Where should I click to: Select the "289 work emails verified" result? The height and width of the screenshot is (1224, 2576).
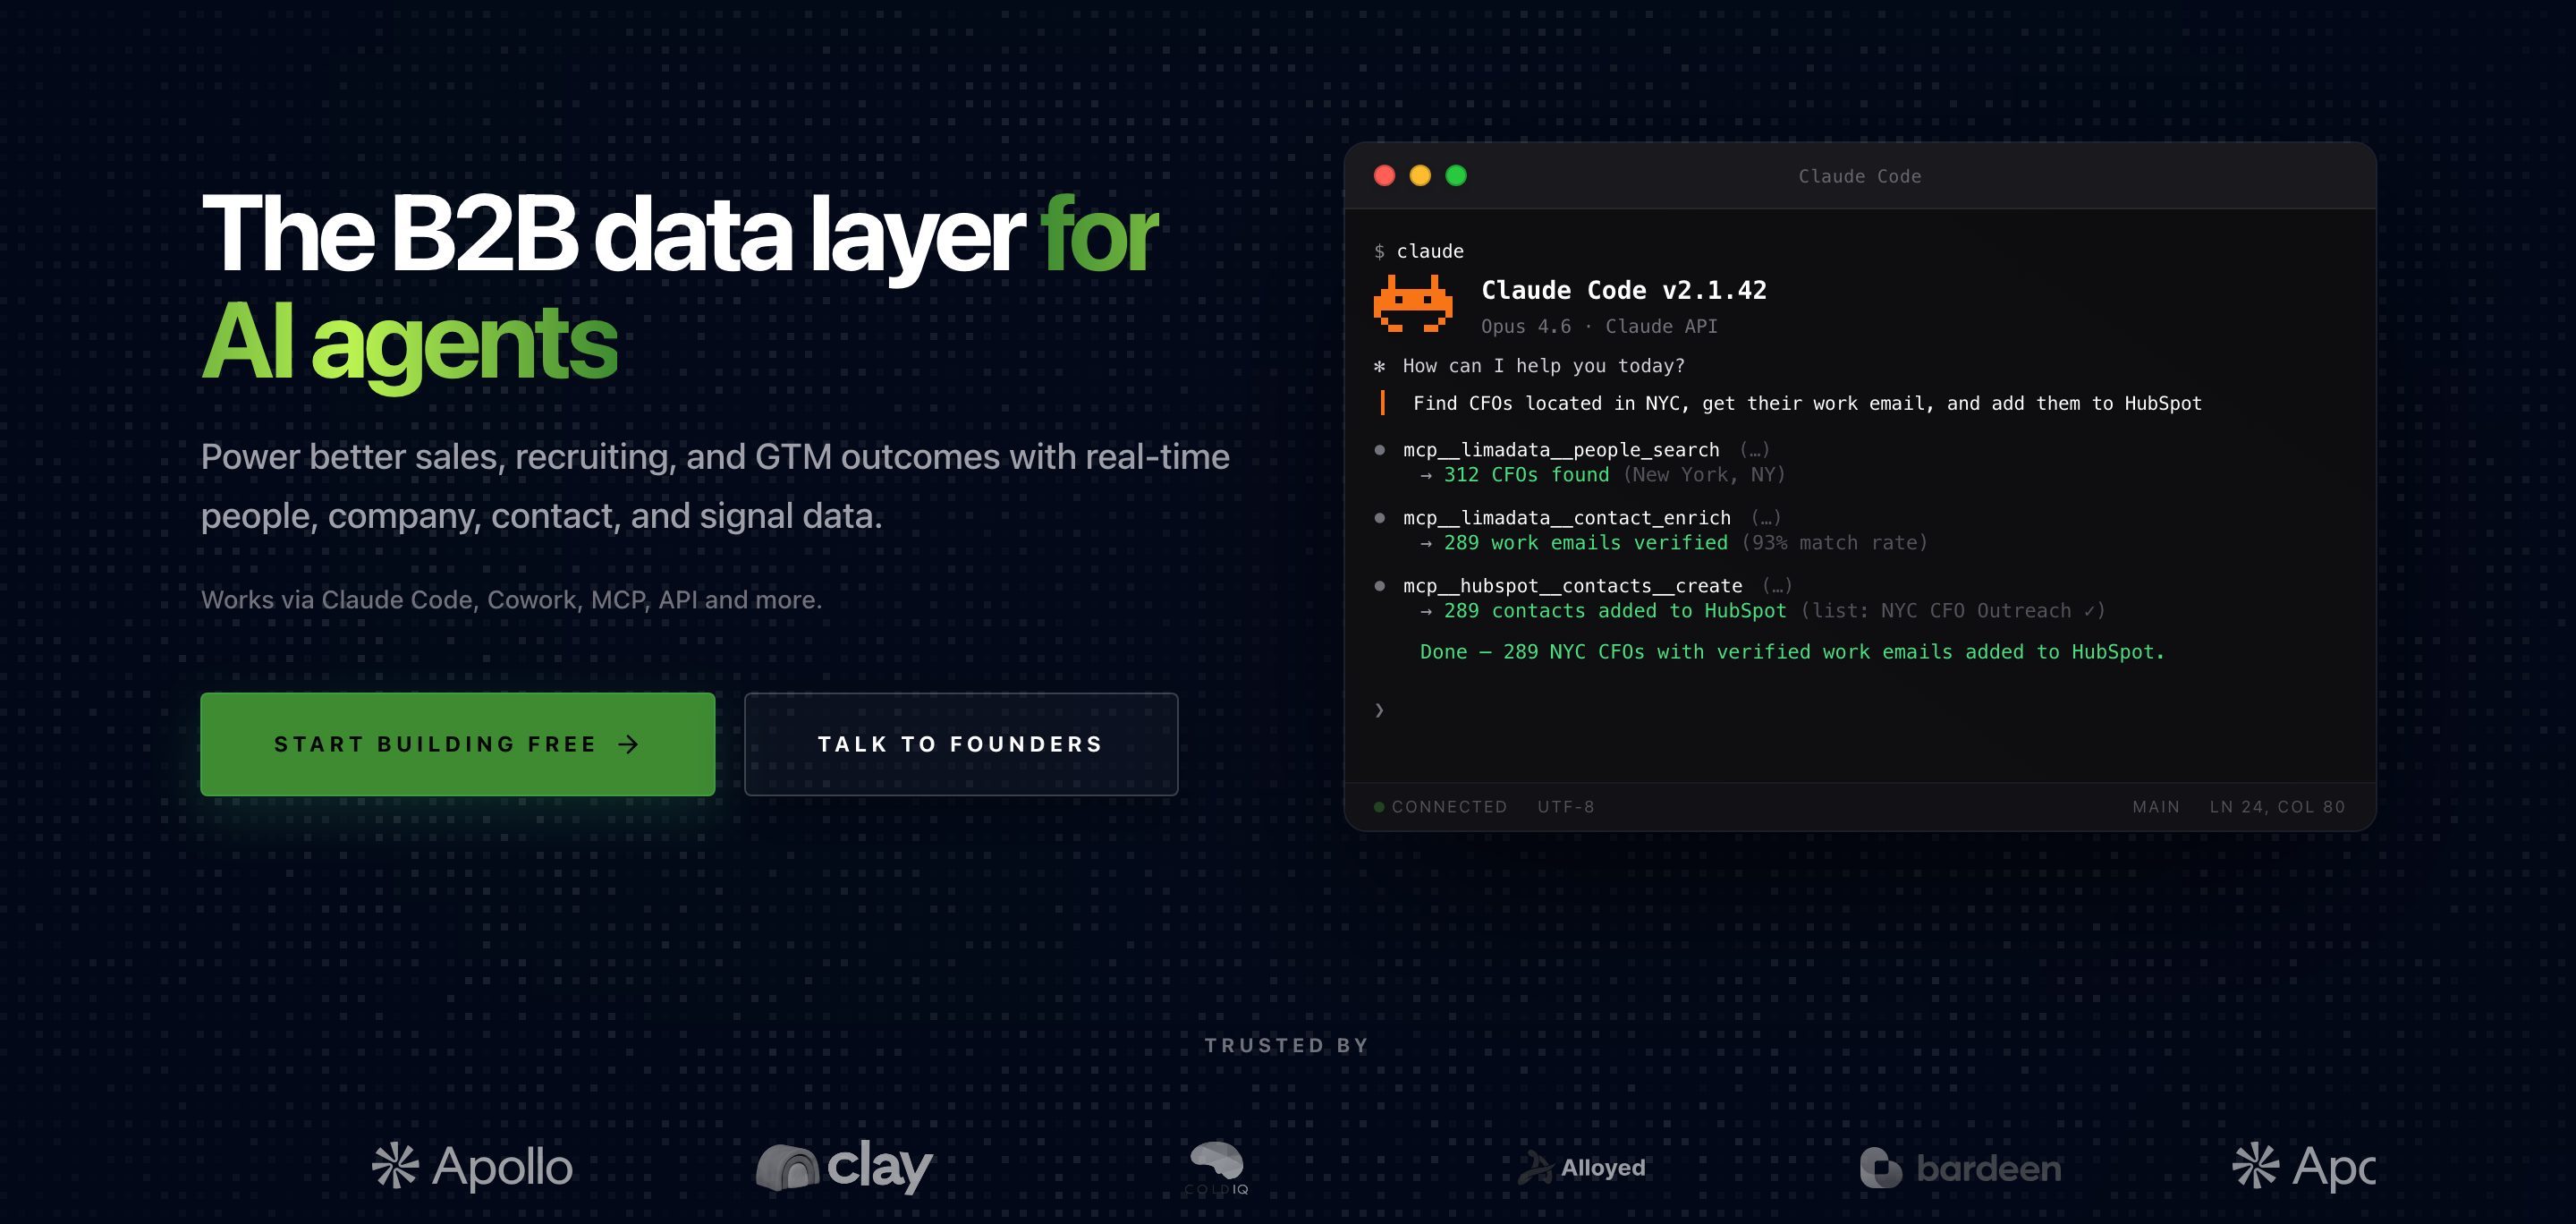click(x=1585, y=543)
